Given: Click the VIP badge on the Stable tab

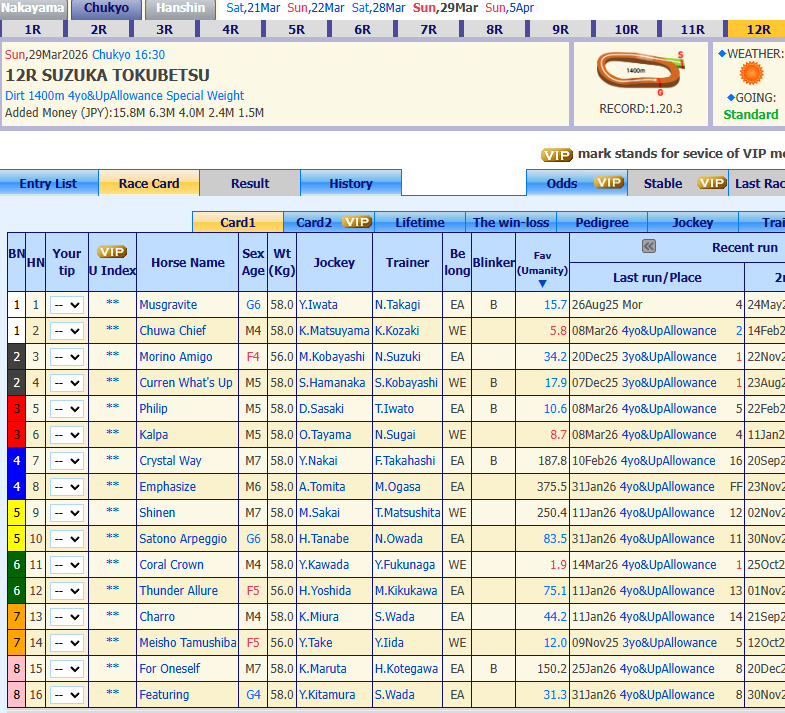Looking at the screenshot, I should click(711, 183).
